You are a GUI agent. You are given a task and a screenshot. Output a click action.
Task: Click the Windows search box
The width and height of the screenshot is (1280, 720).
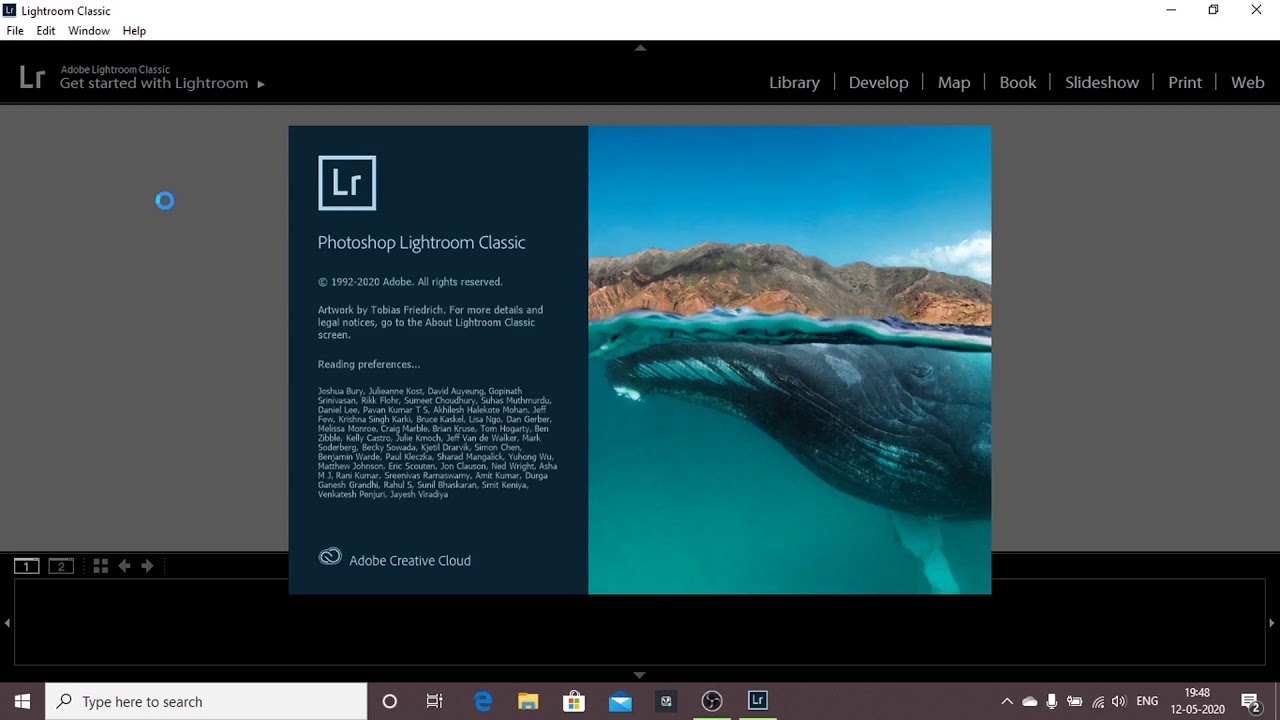pos(208,701)
